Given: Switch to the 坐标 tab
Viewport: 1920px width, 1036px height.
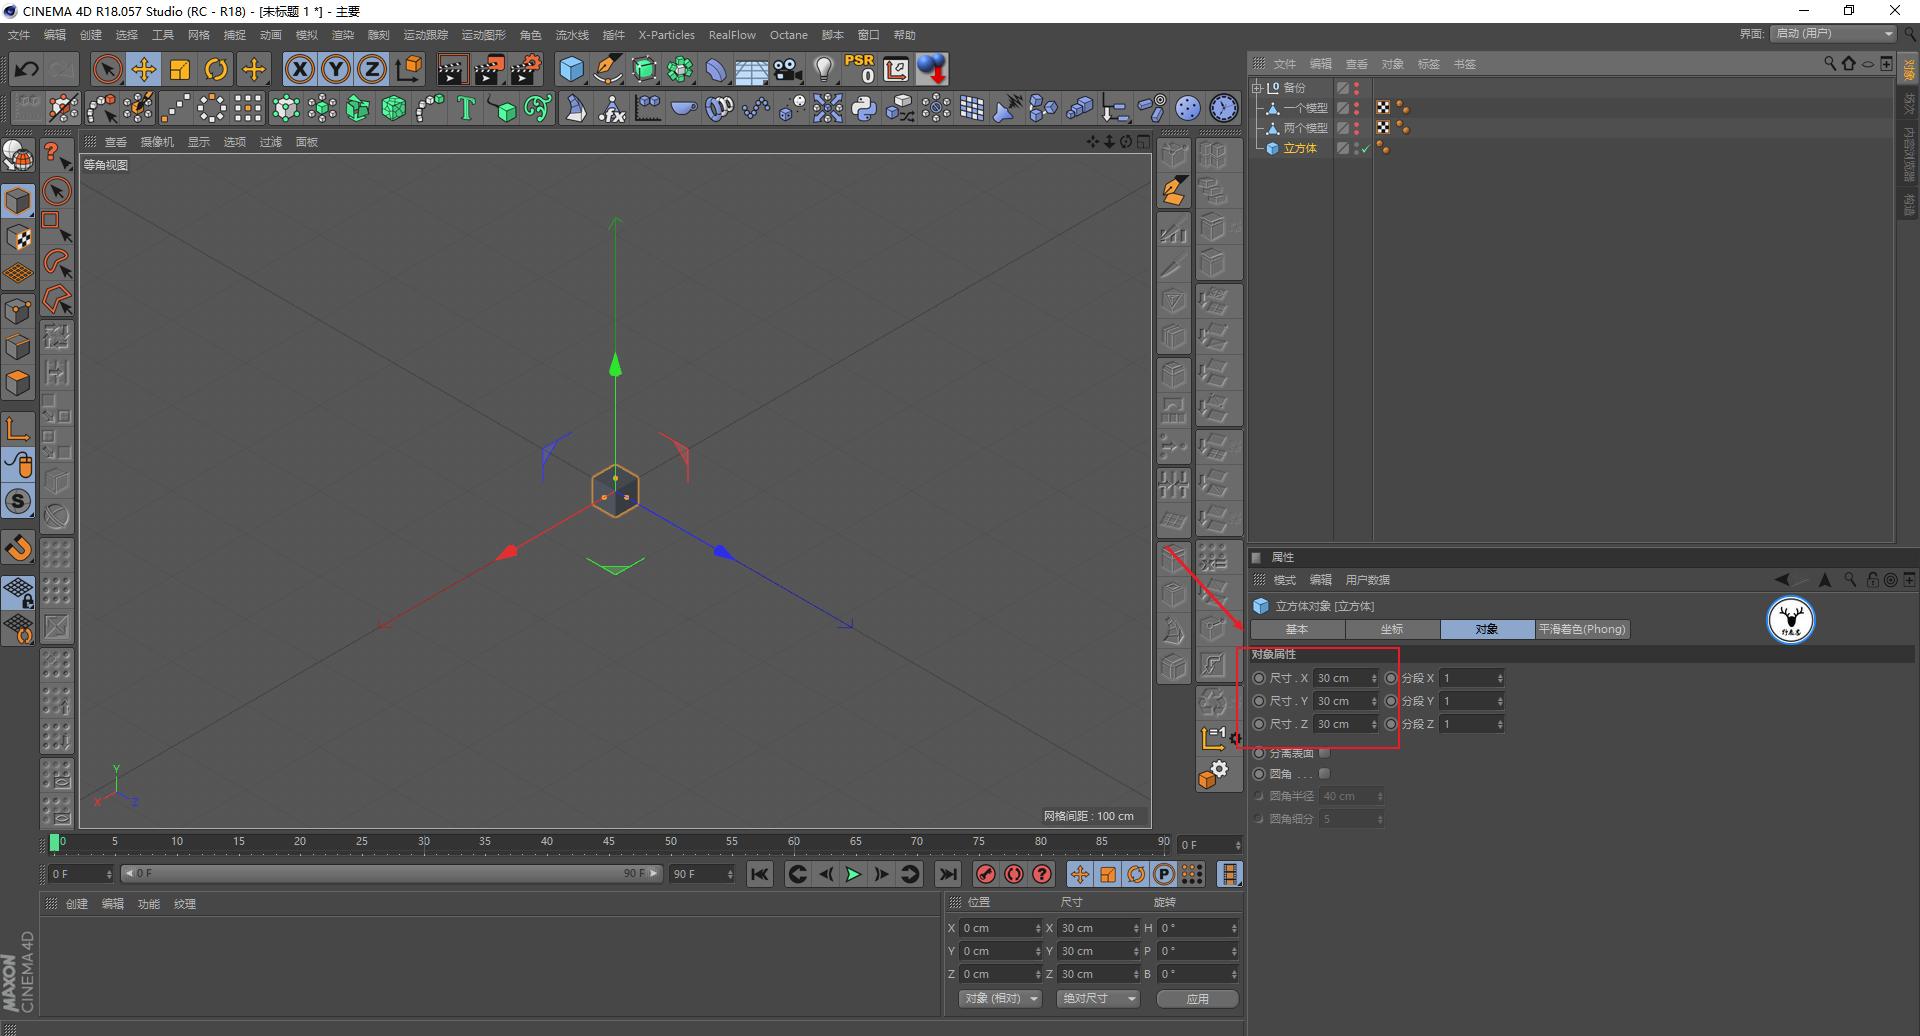Looking at the screenshot, I should tap(1392, 630).
